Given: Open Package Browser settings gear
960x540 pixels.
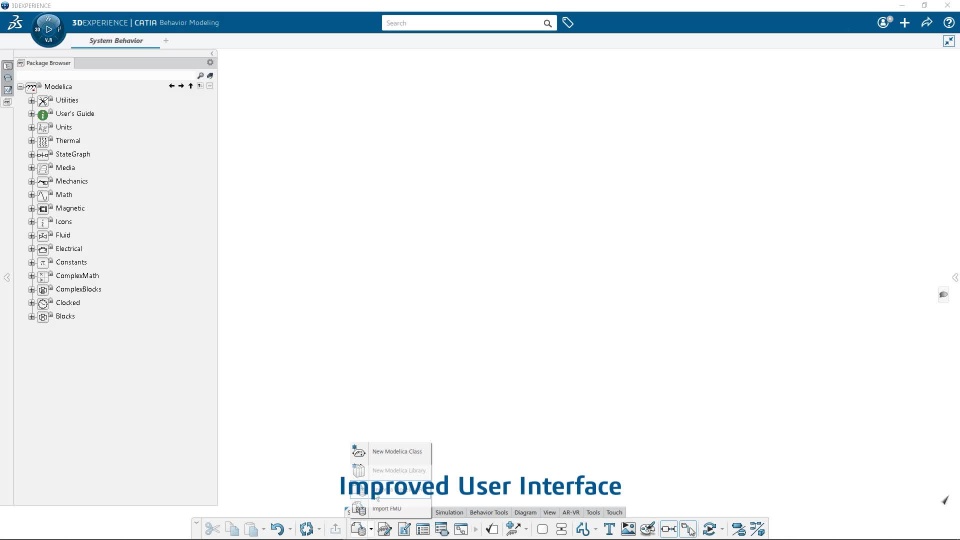Looking at the screenshot, I should pos(210,62).
